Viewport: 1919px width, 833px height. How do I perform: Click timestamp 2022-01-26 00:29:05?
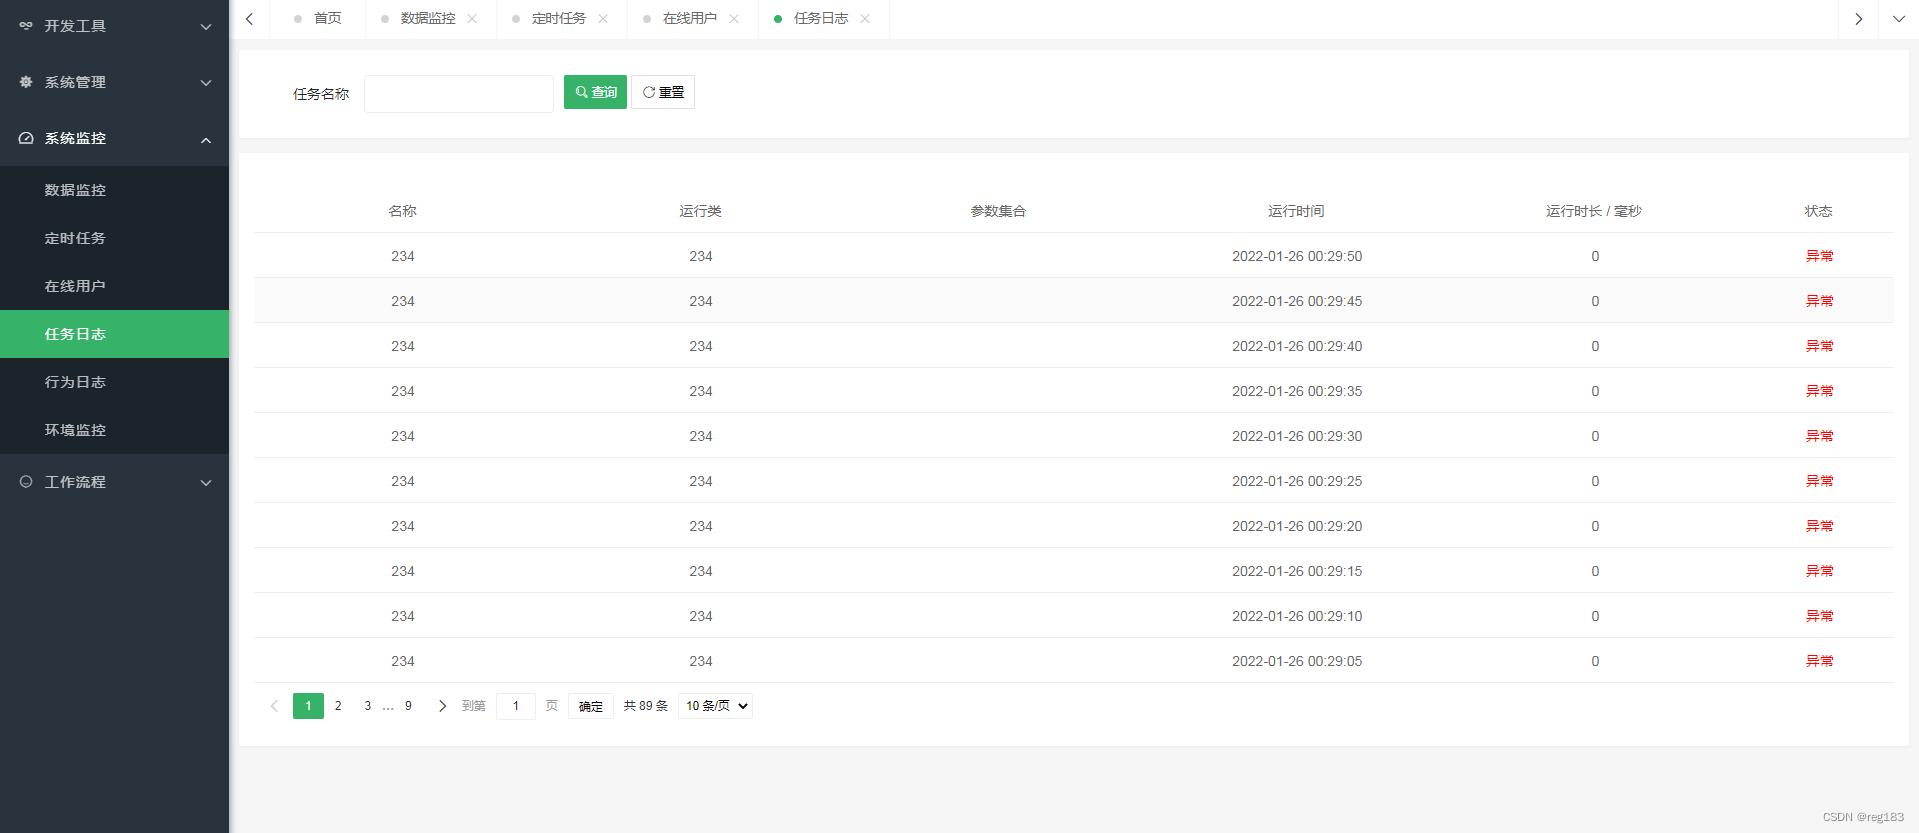[x=1297, y=661]
